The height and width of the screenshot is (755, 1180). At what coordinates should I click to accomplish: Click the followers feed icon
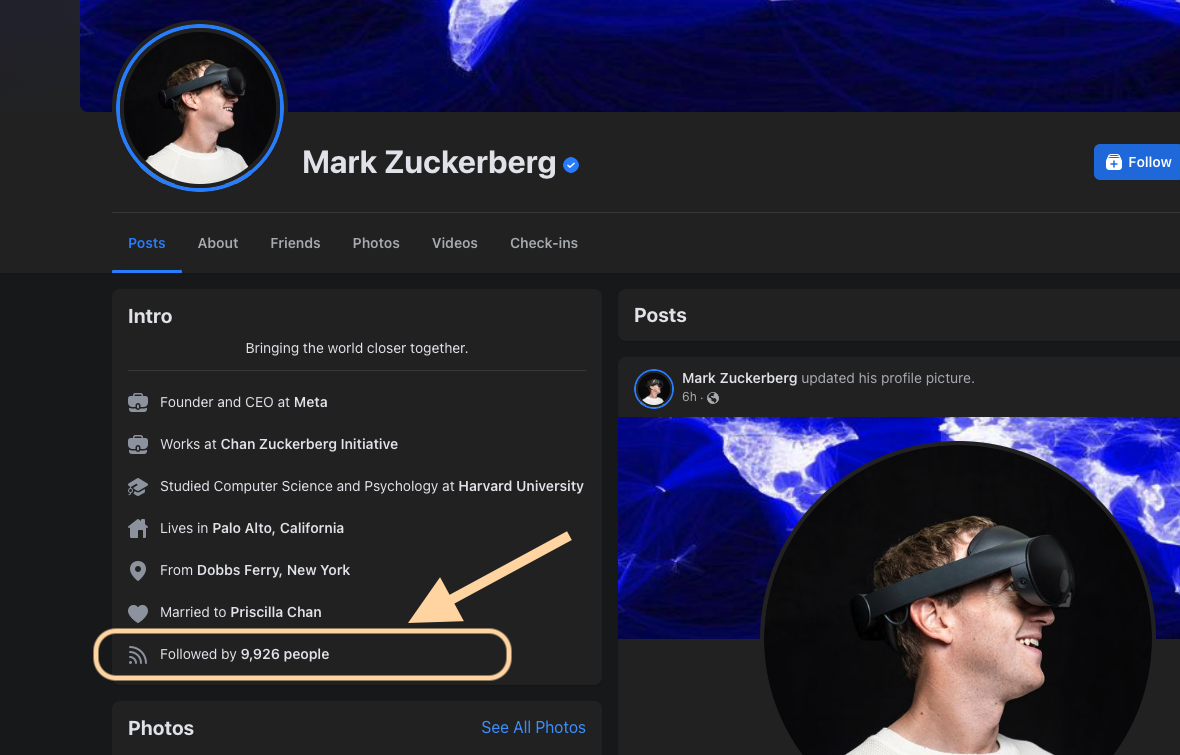pos(138,655)
